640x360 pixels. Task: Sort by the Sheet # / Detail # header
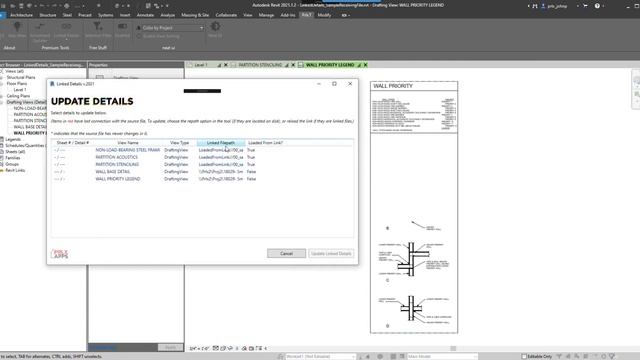point(73,143)
